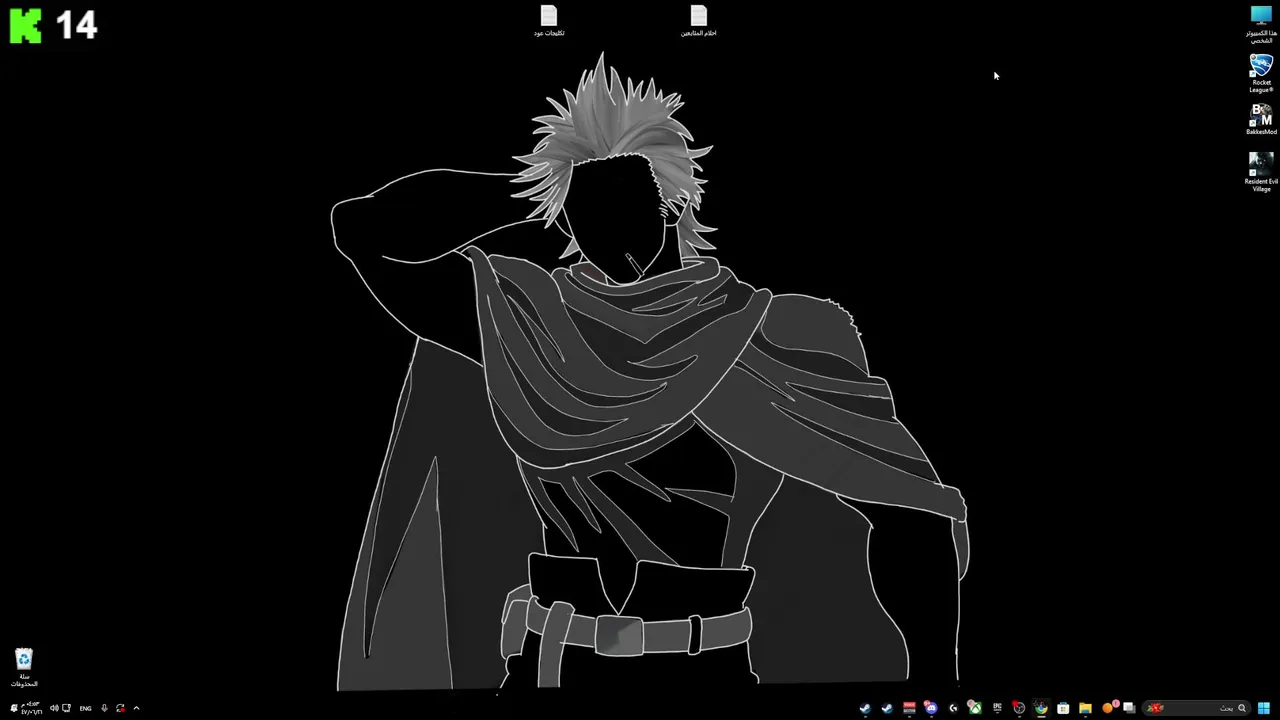
Task: Open Logitech G HUB from taskbar
Action: (953, 708)
